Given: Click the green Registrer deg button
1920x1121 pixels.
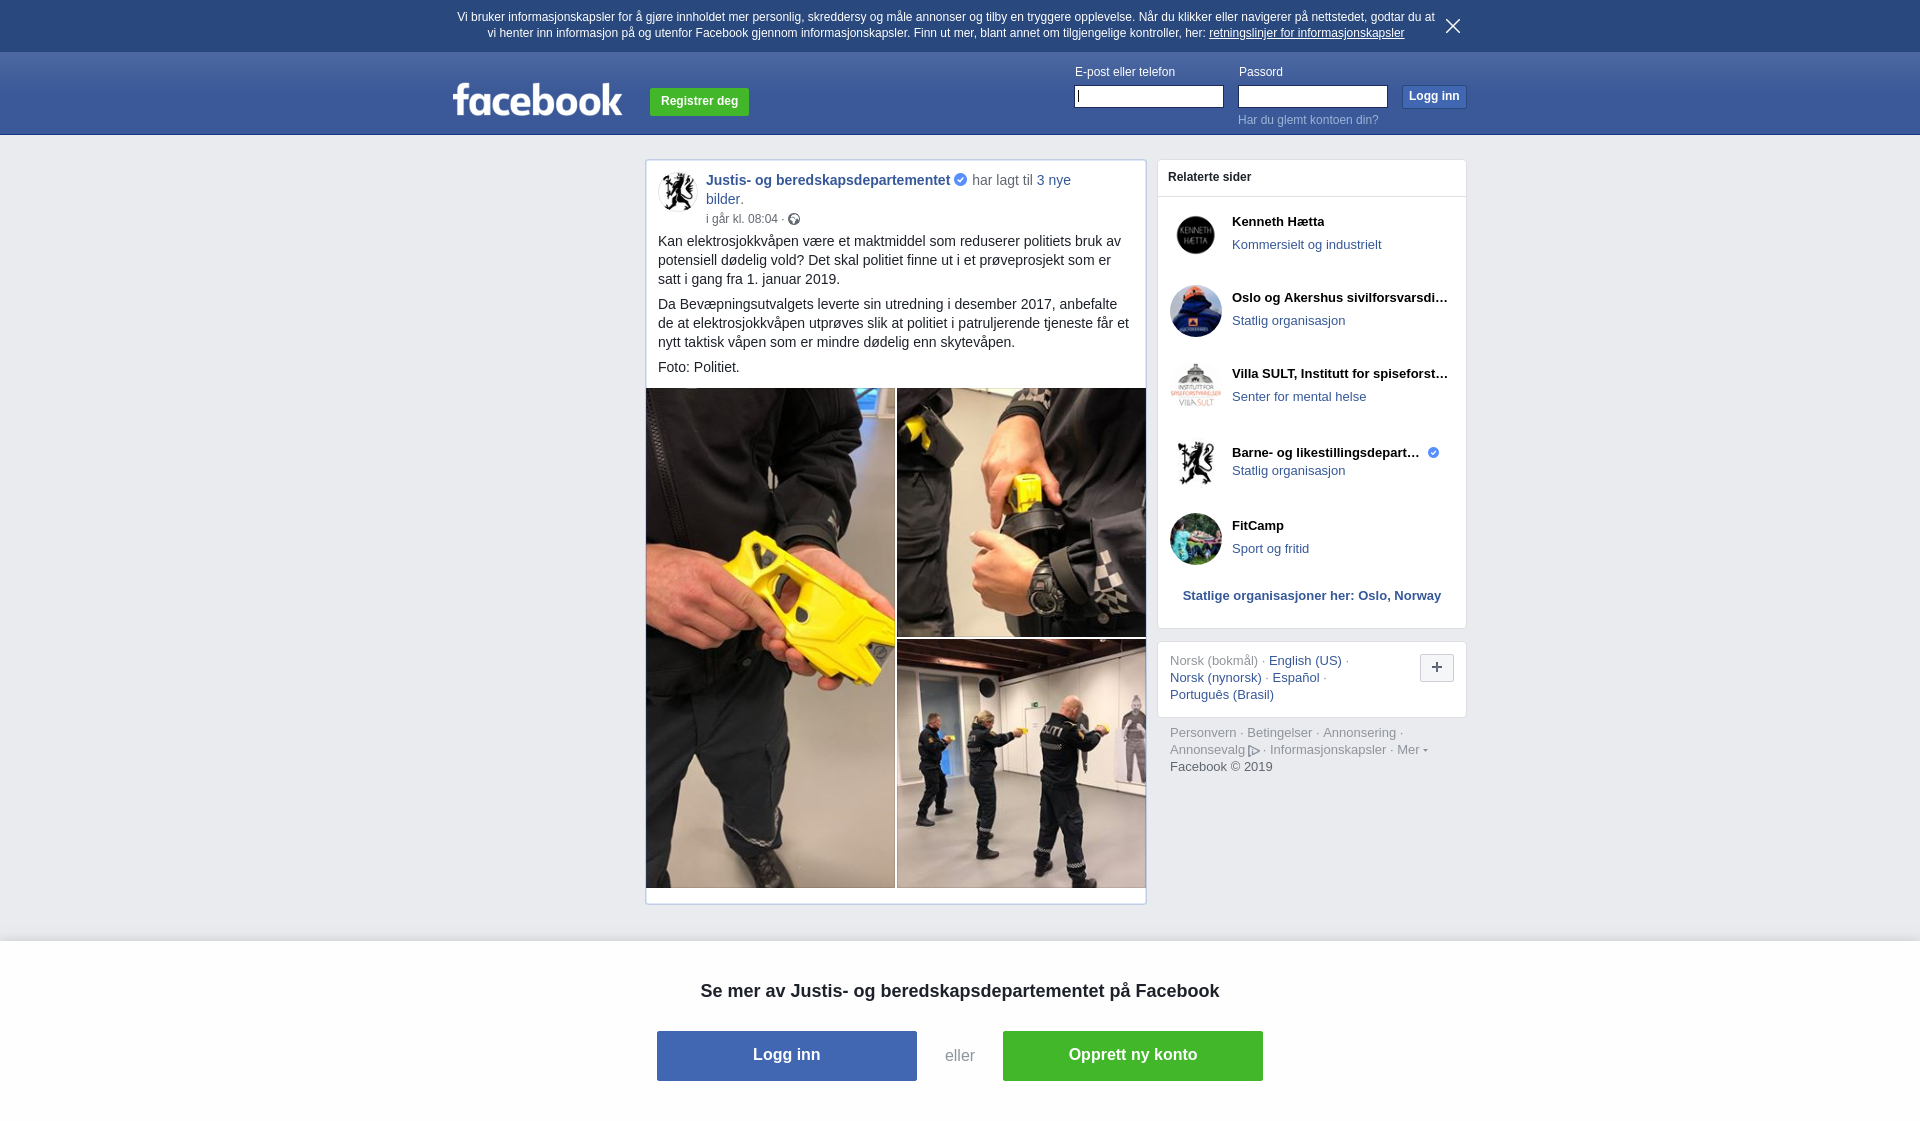Looking at the screenshot, I should [x=699, y=102].
